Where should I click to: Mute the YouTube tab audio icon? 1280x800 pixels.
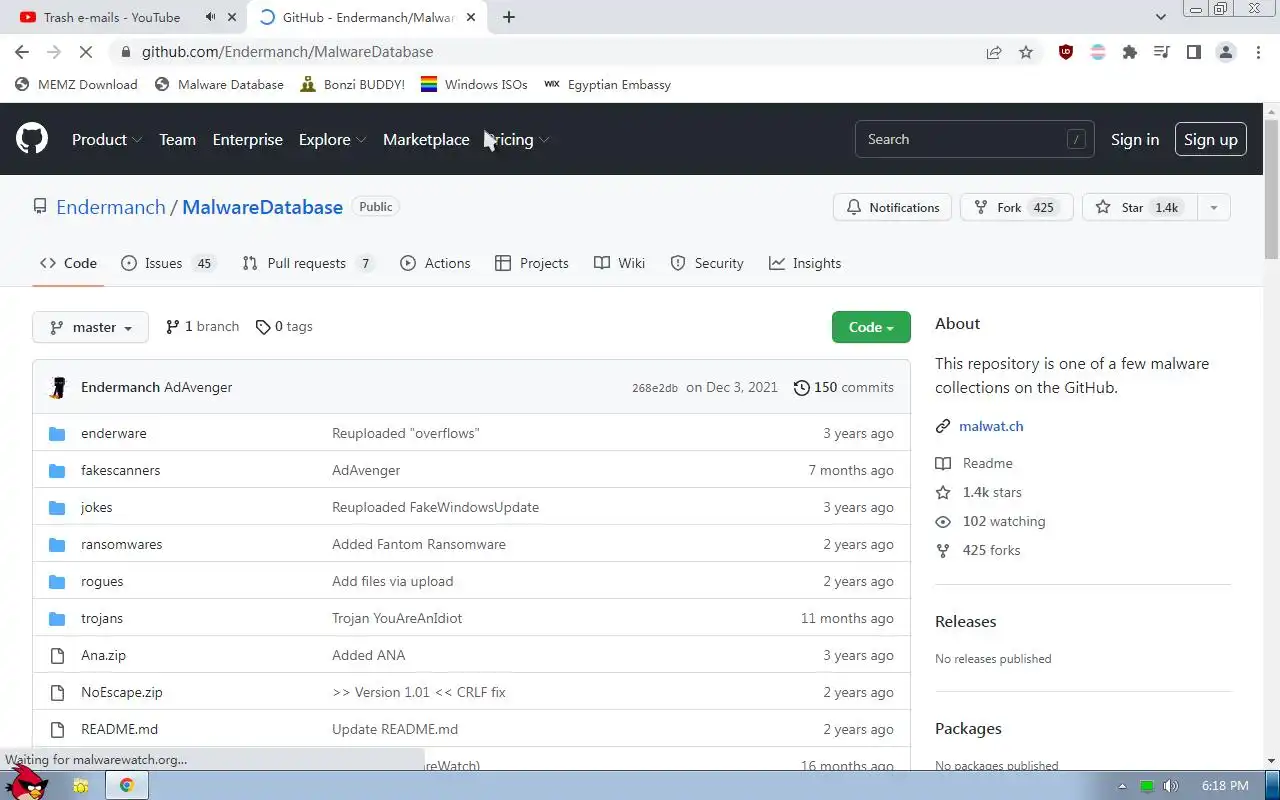[x=210, y=17]
